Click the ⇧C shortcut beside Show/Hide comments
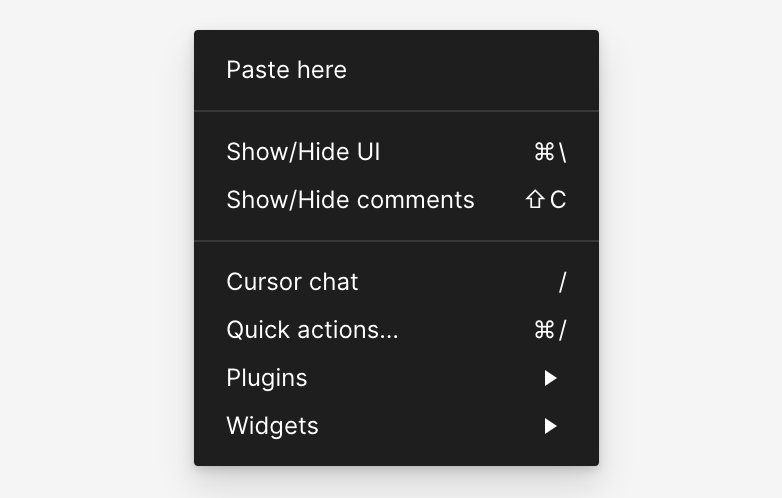This screenshot has width=782, height=498. point(546,200)
